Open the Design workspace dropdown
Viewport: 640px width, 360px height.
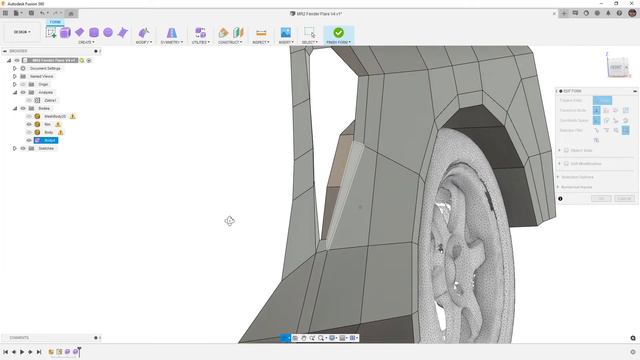[x=22, y=32]
